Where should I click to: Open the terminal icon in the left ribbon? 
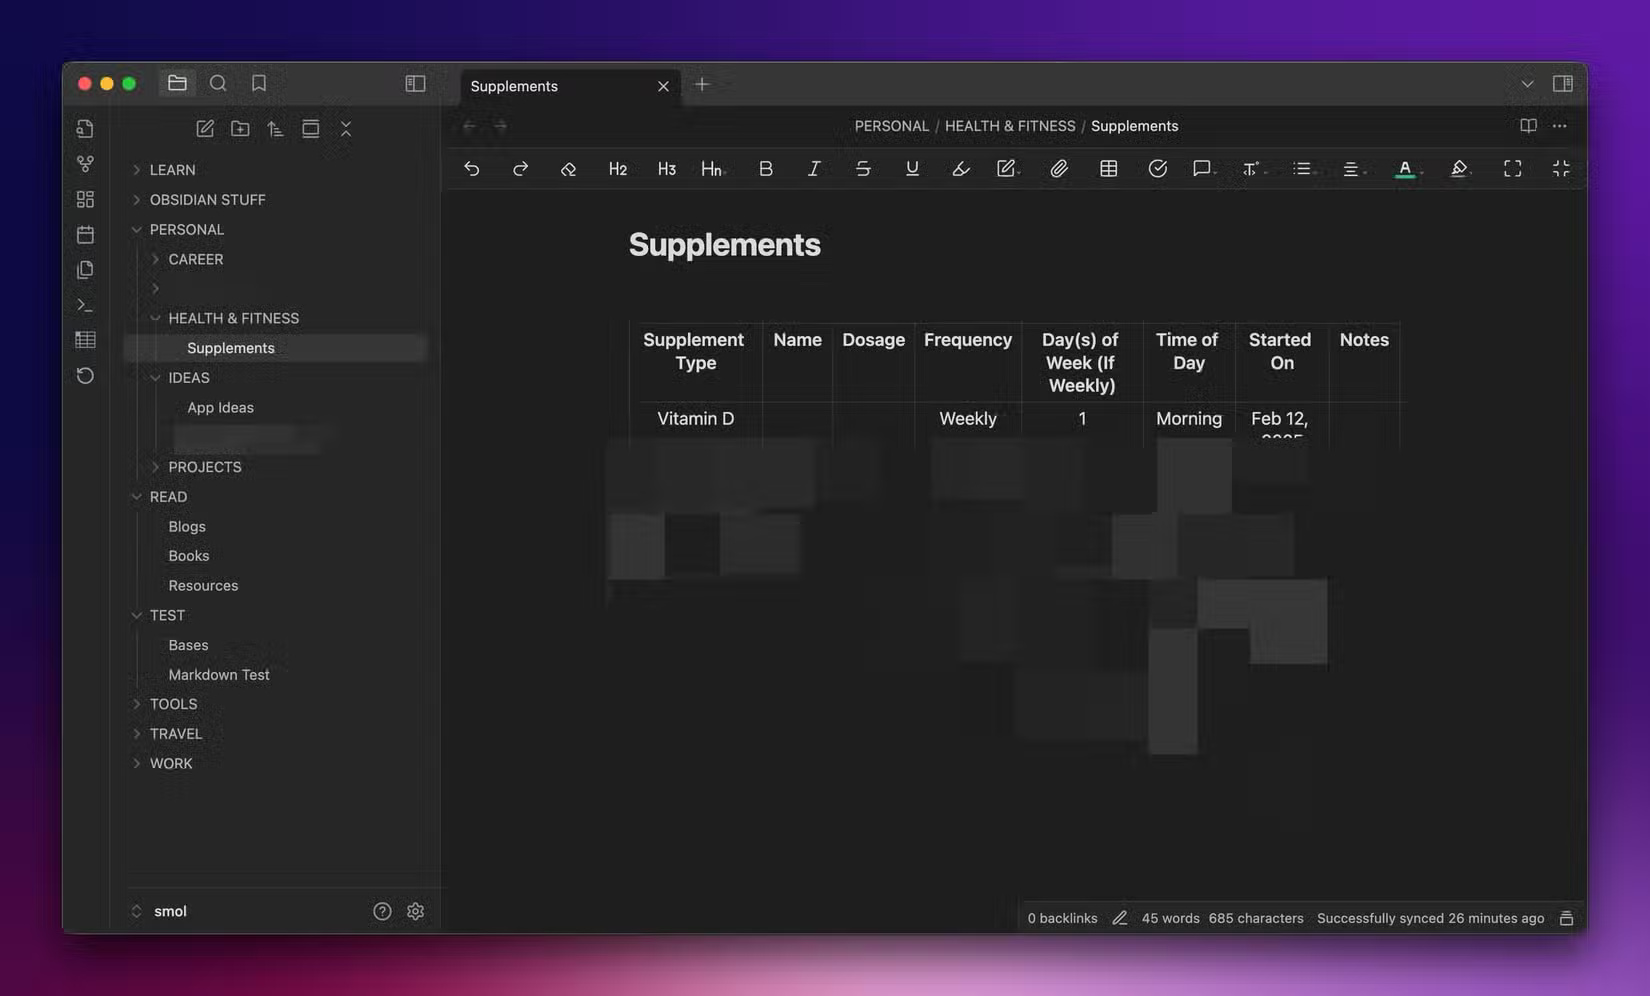pos(84,304)
